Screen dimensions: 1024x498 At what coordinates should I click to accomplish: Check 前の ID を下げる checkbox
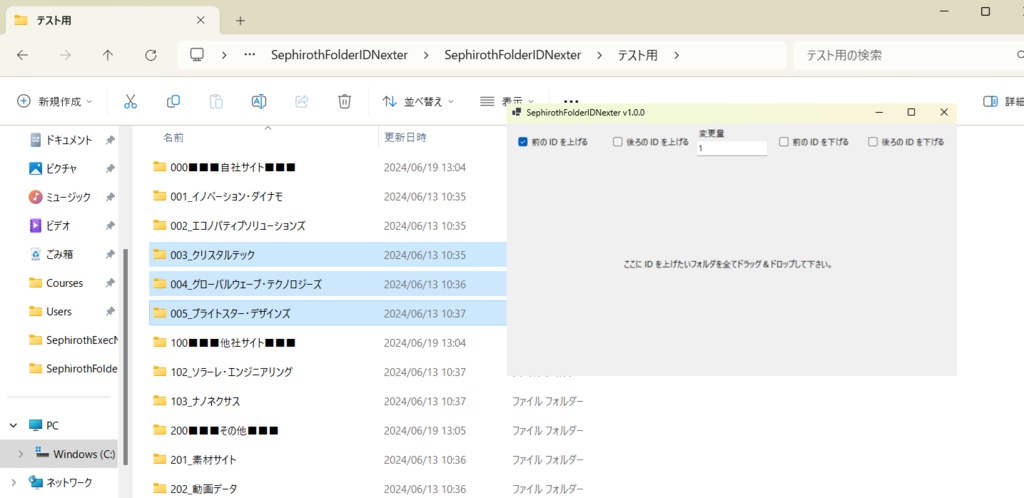click(784, 142)
